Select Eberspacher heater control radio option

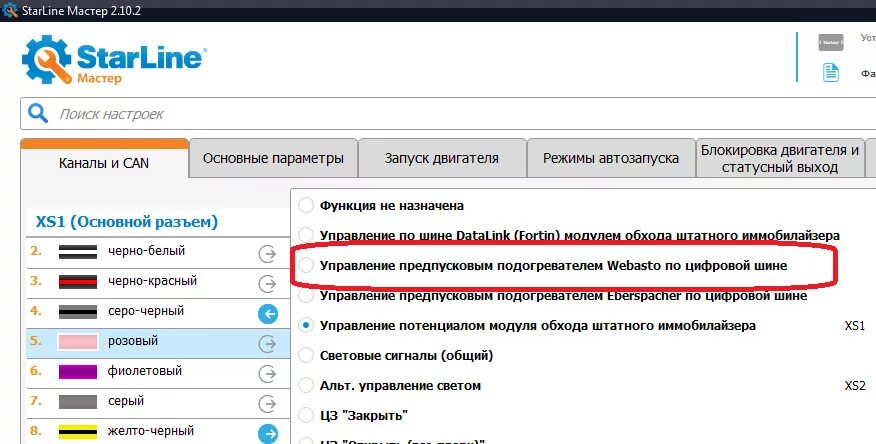306,295
